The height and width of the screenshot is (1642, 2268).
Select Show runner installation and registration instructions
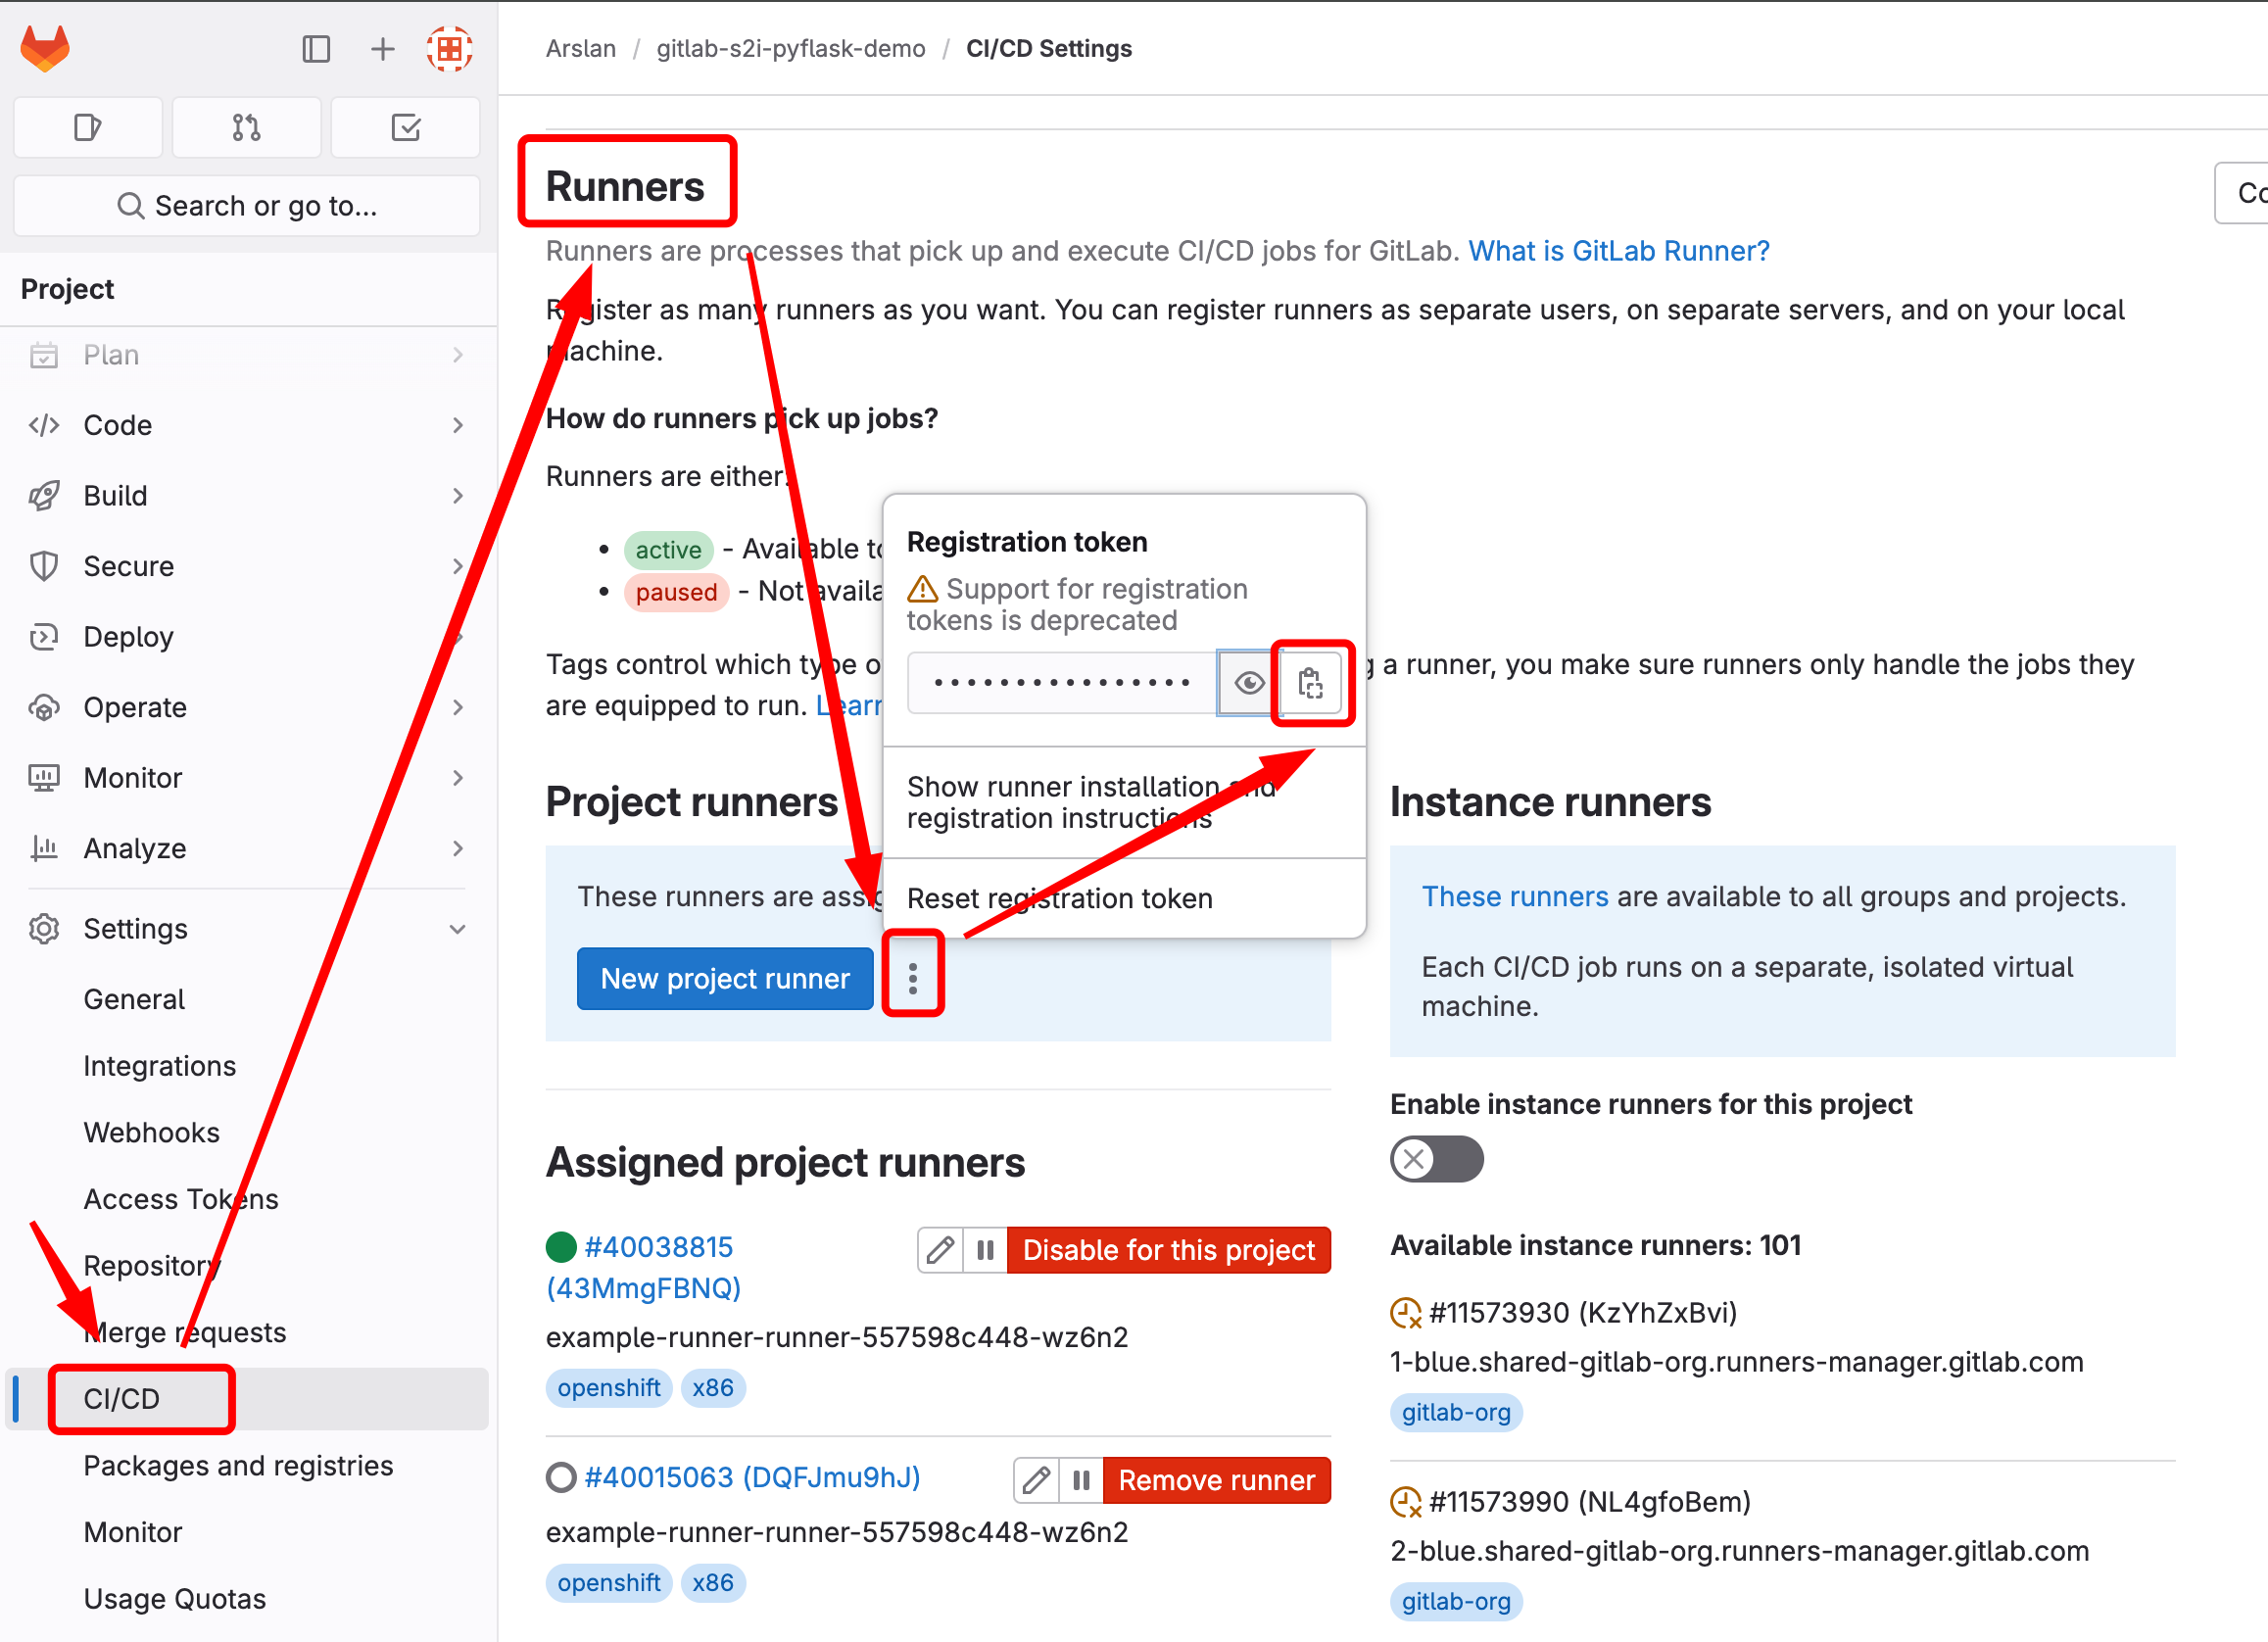click(1125, 803)
